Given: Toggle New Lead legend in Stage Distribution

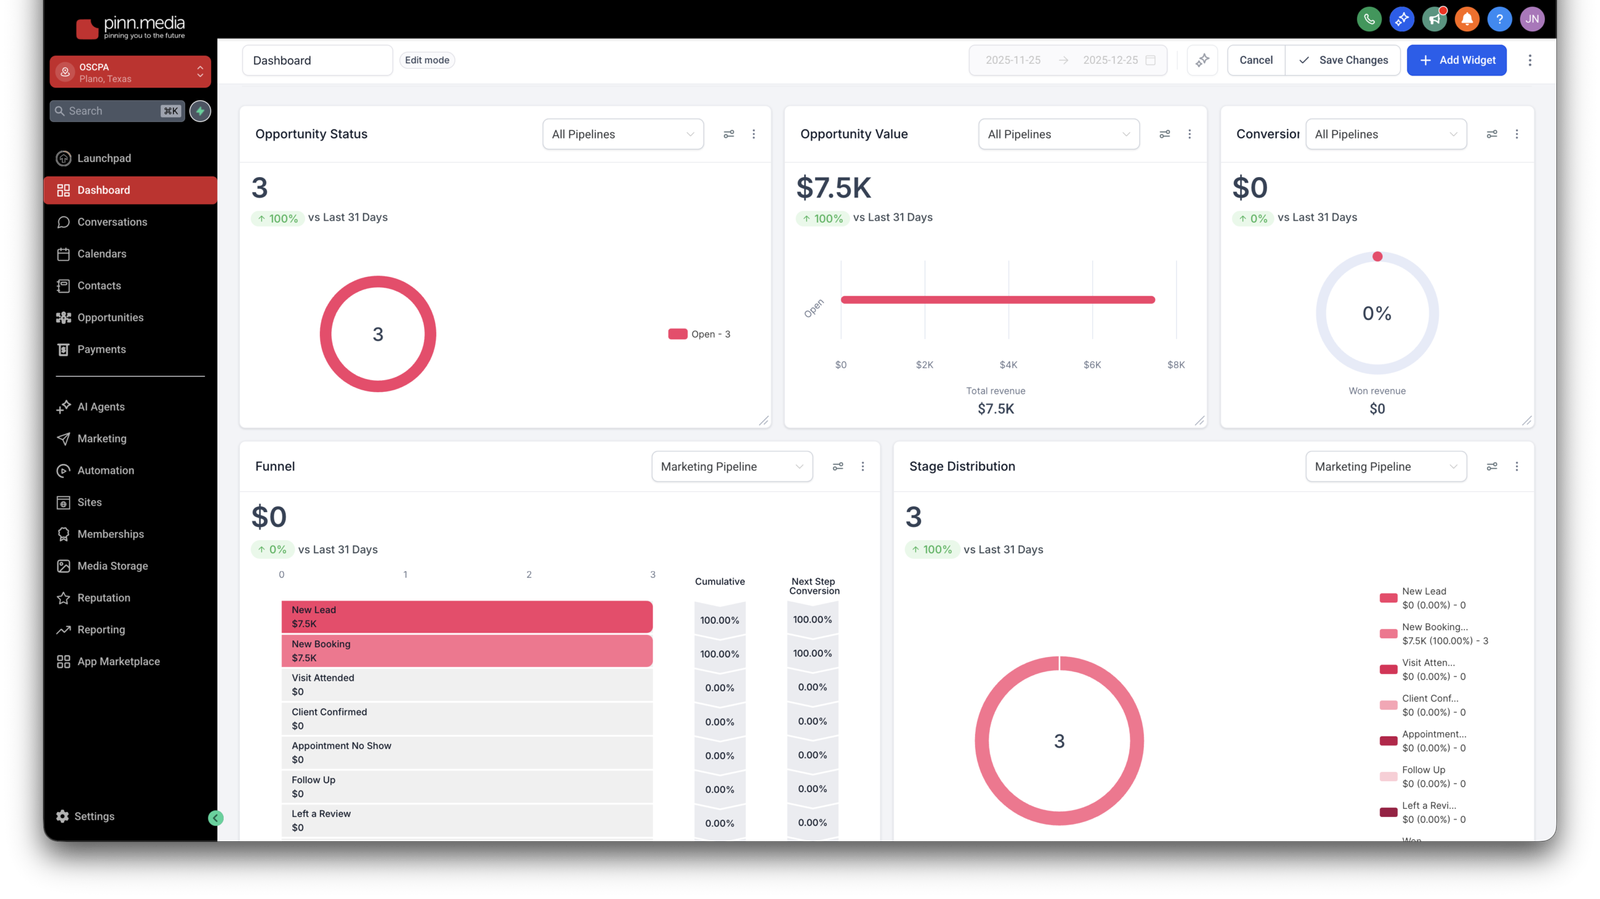Looking at the screenshot, I should tap(1422, 598).
